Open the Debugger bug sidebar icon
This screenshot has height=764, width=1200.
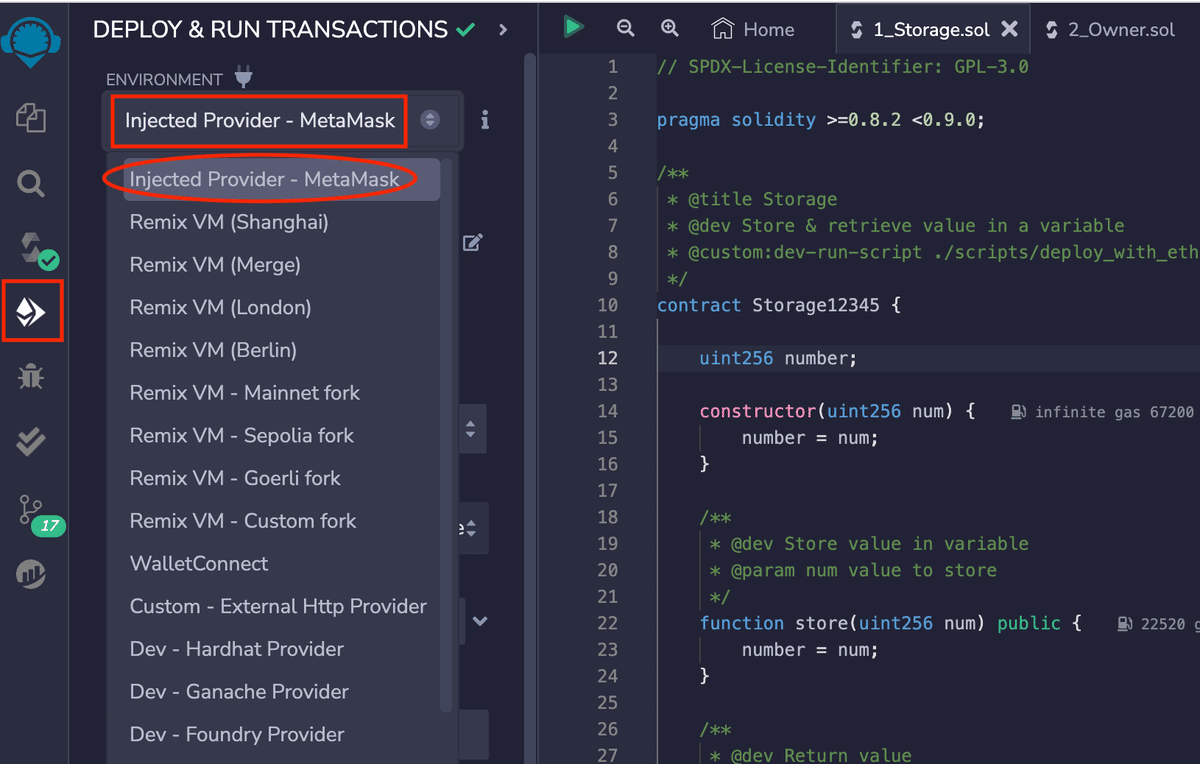31,377
